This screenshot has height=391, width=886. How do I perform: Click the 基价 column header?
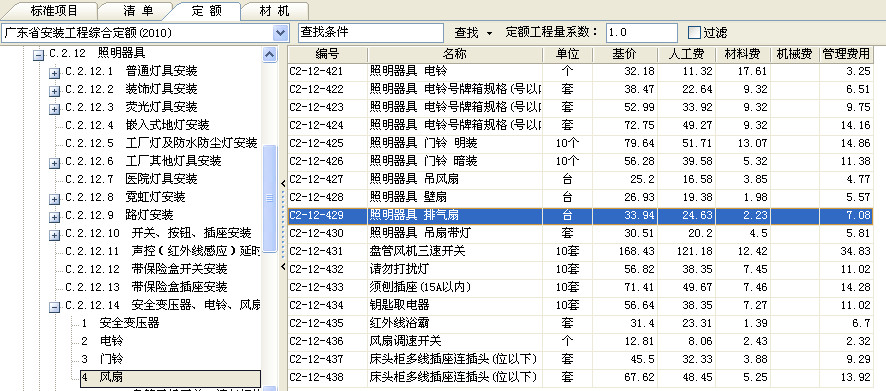point(625,55)
